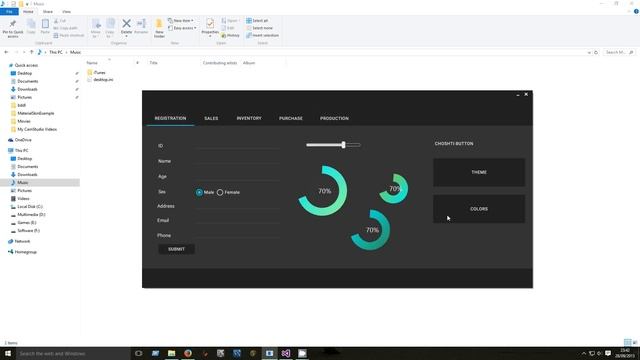Click the taskbar search box
640x360 pixels.
[73, 353]
